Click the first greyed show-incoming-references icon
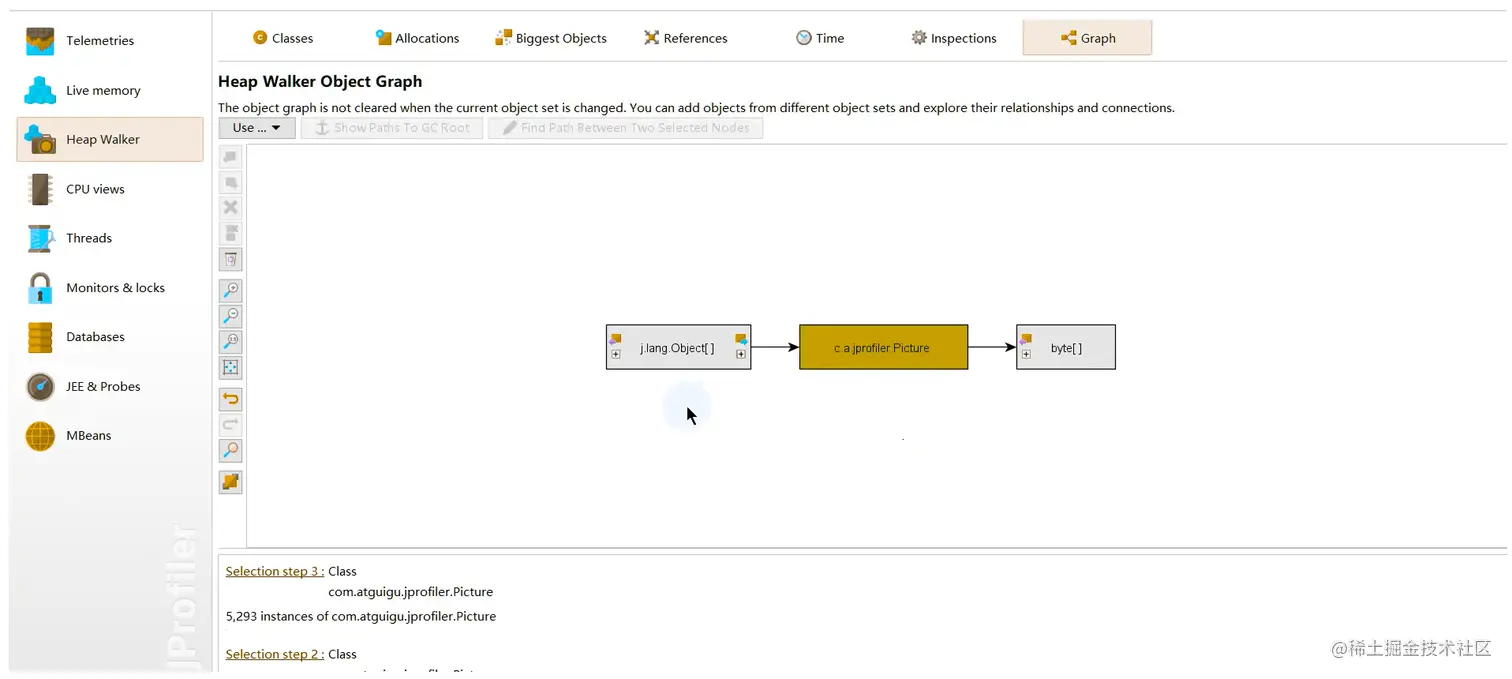 coord(231,157)
